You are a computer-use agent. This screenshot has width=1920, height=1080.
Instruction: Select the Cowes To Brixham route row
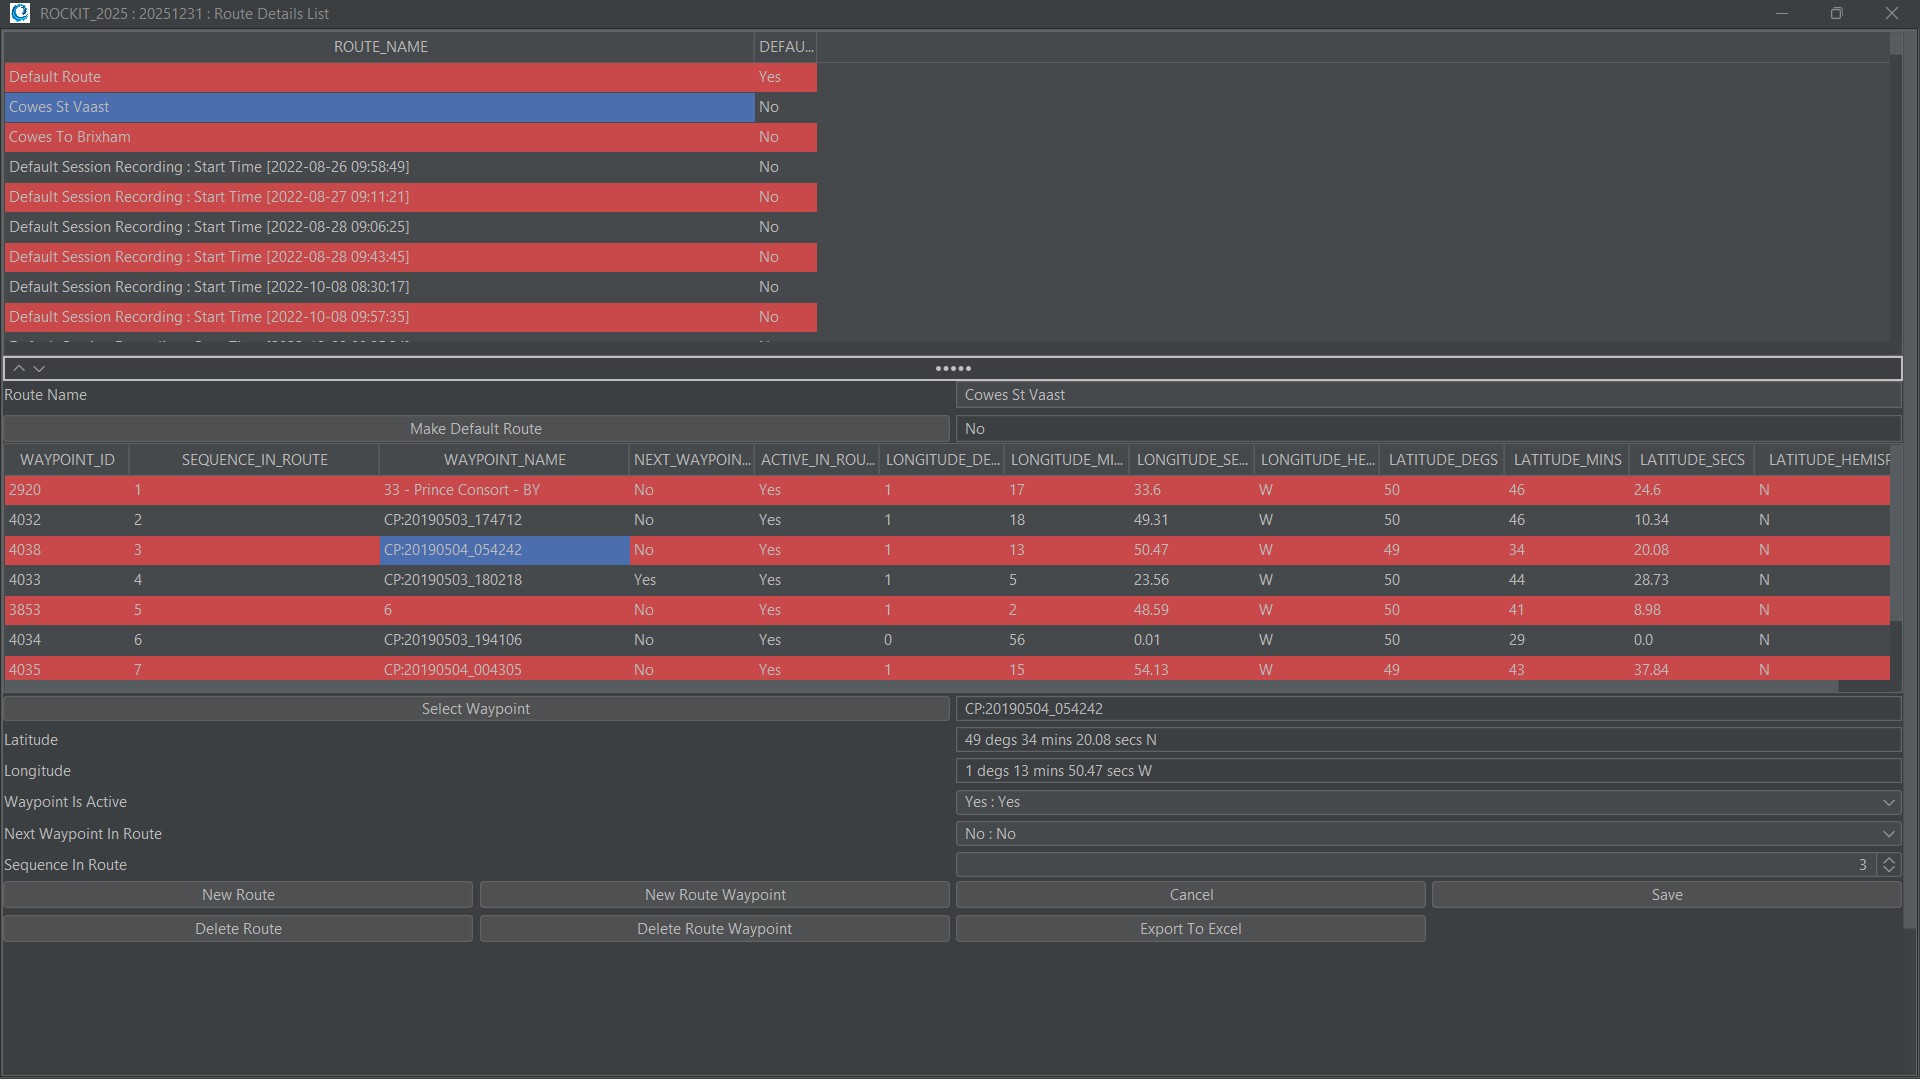(380, 137)
